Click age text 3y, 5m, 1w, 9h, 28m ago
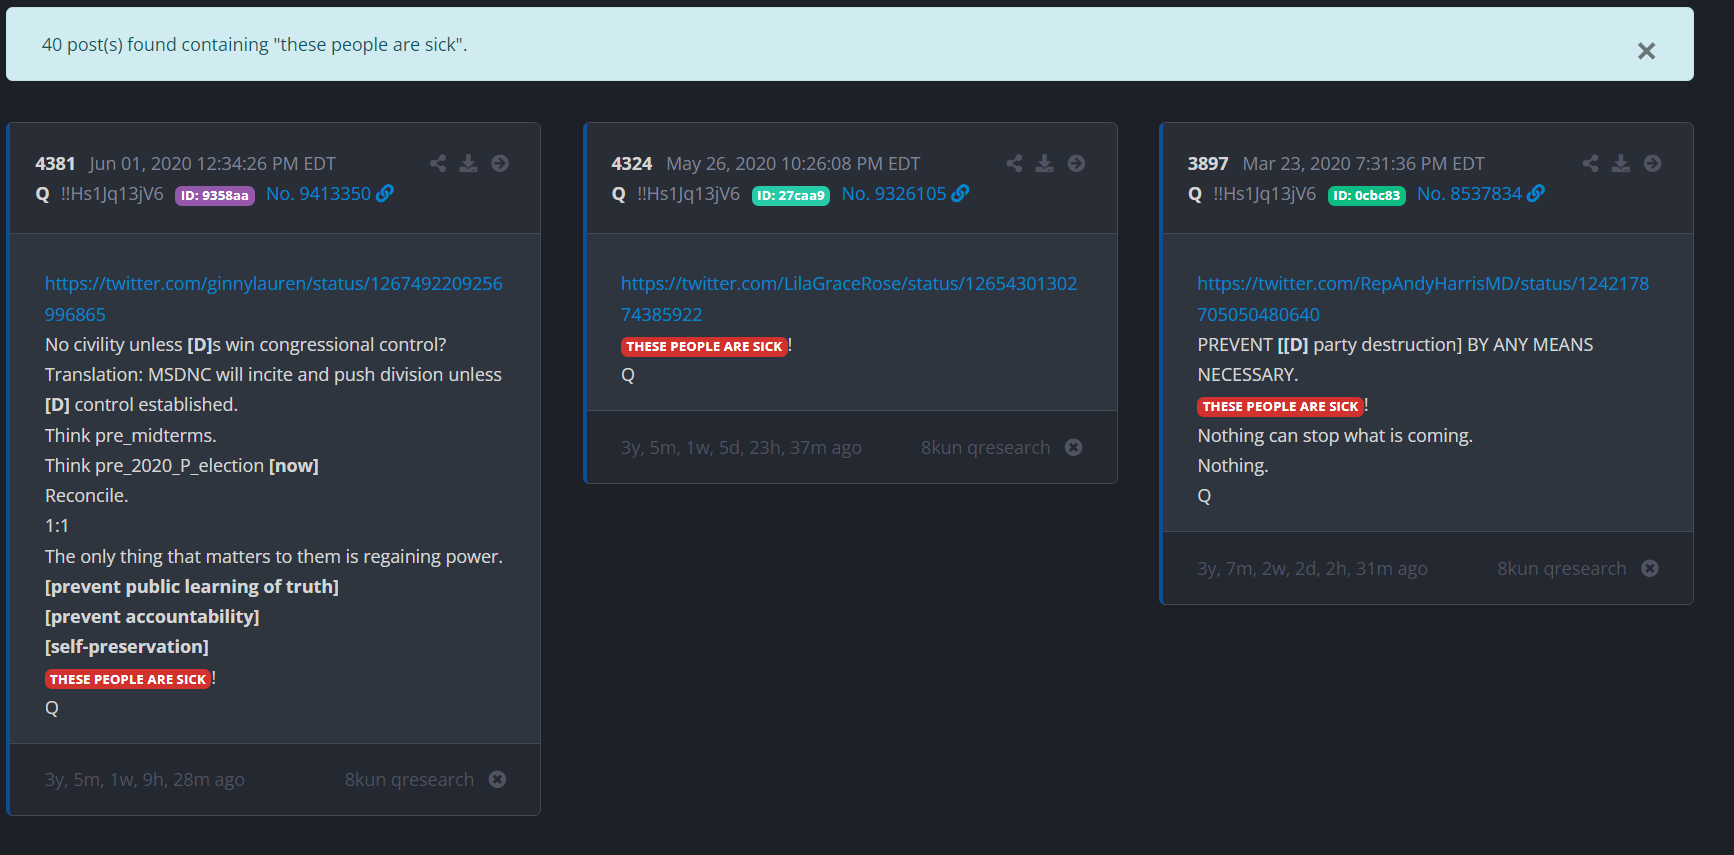The height and width of the screenshot is (855, 1734). [144, 780]
